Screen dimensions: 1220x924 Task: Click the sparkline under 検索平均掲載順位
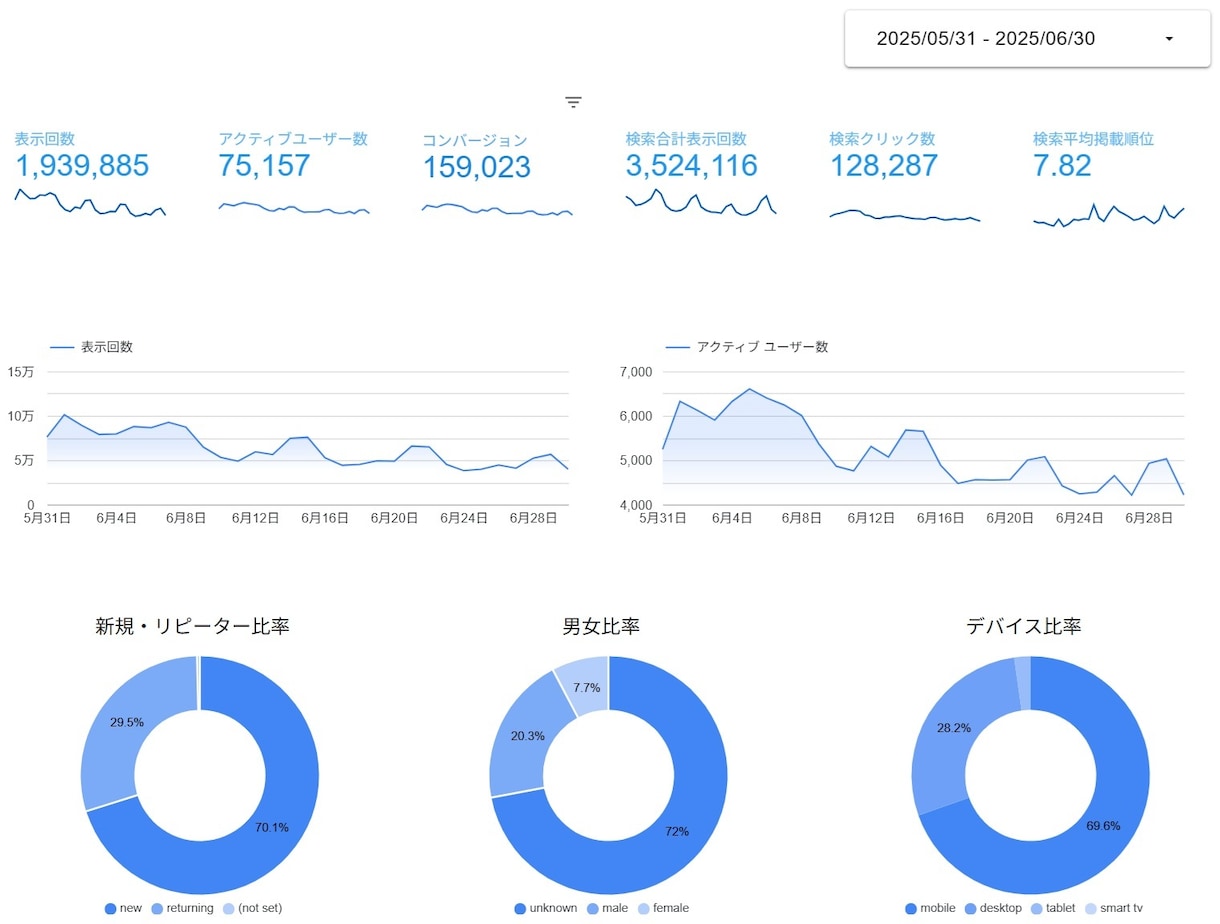click(1108, 214)
